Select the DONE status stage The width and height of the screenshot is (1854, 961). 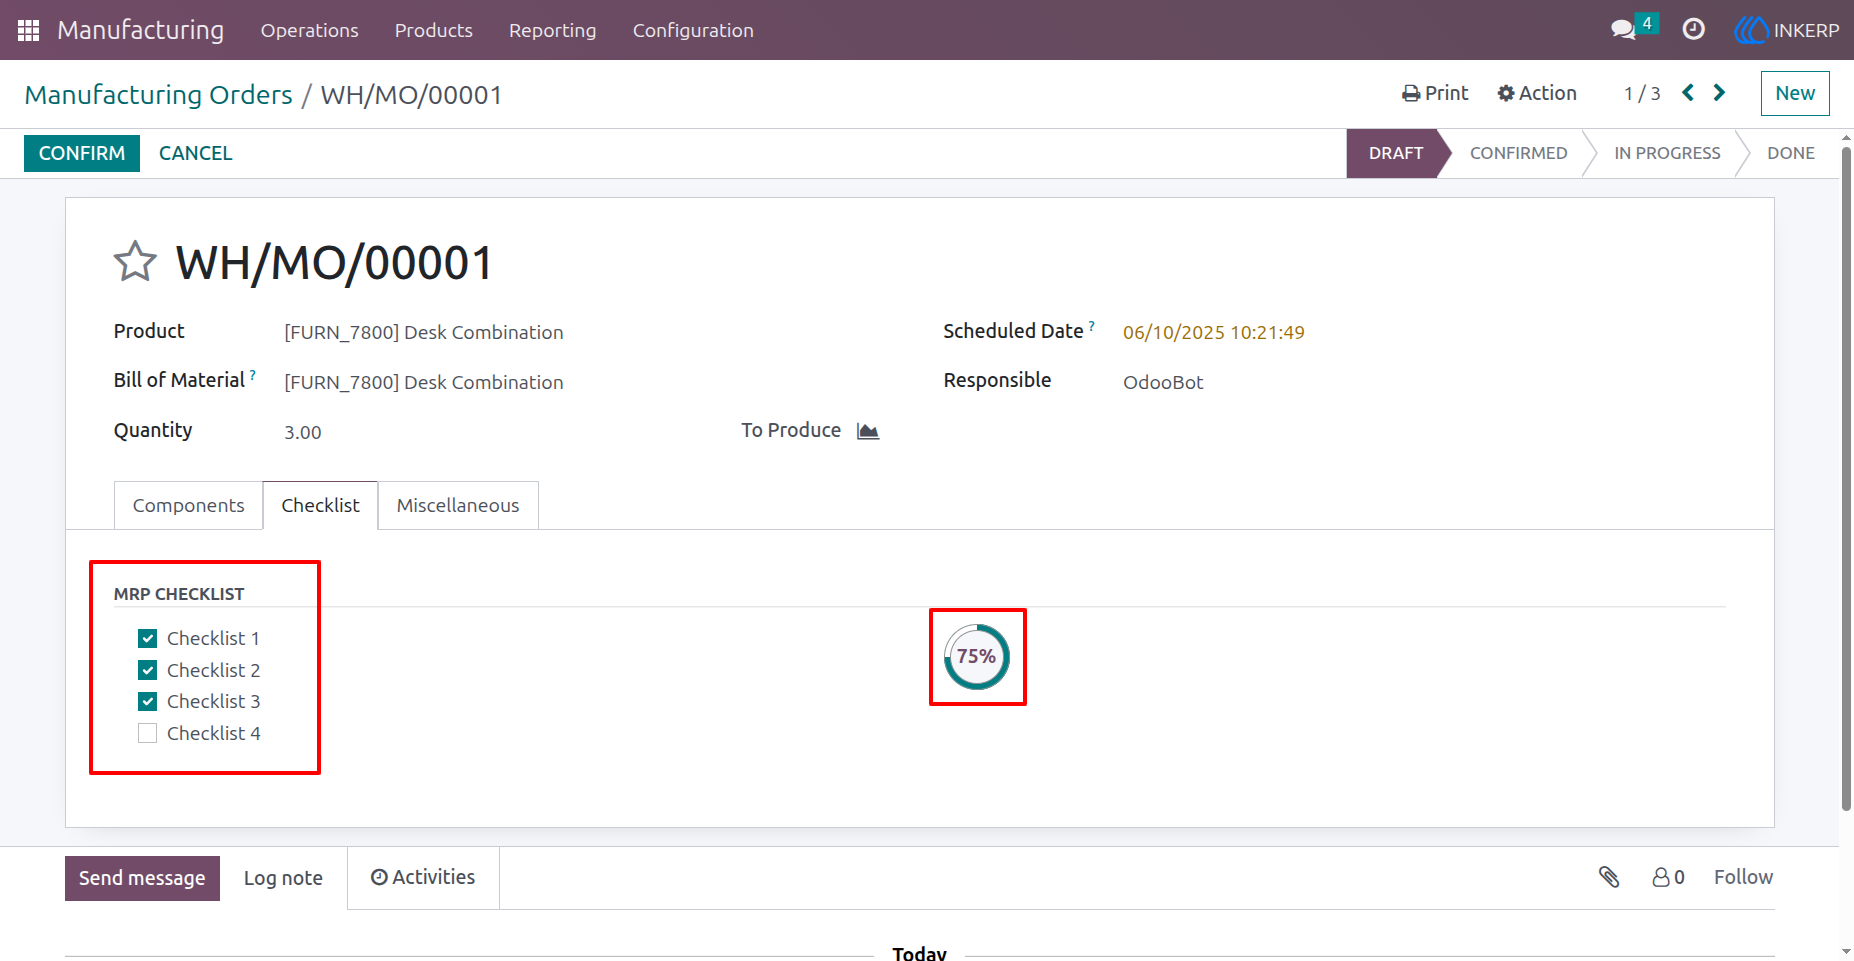click(x=1791, y=153)
